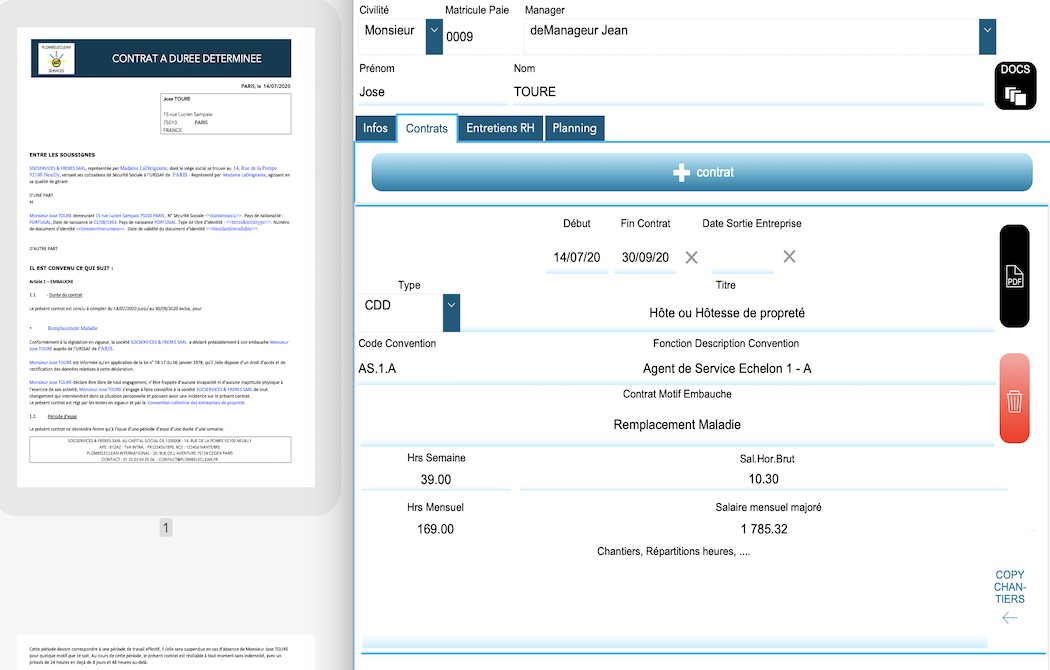The image size is (1050, 670).
Task: Select the Entretiens RH tab
Action: (x=500, y=128)
